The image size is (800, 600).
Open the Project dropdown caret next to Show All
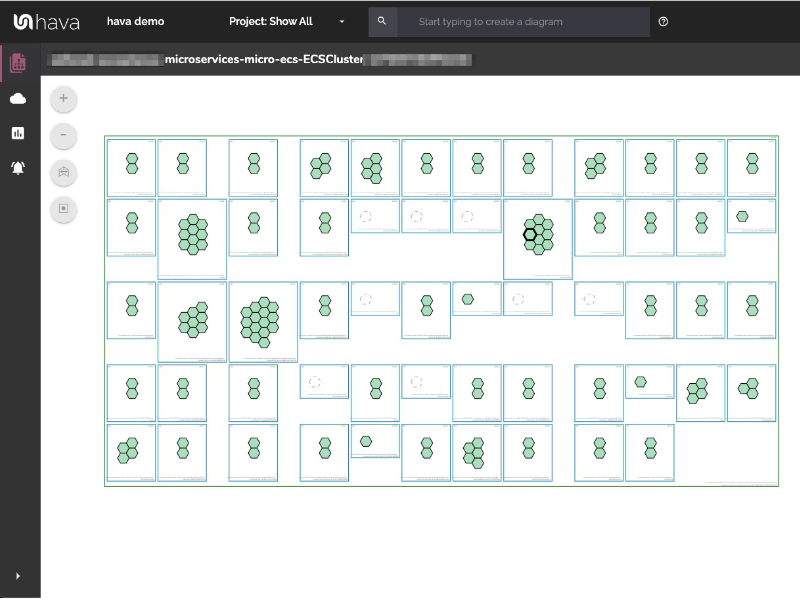(341, 21)
